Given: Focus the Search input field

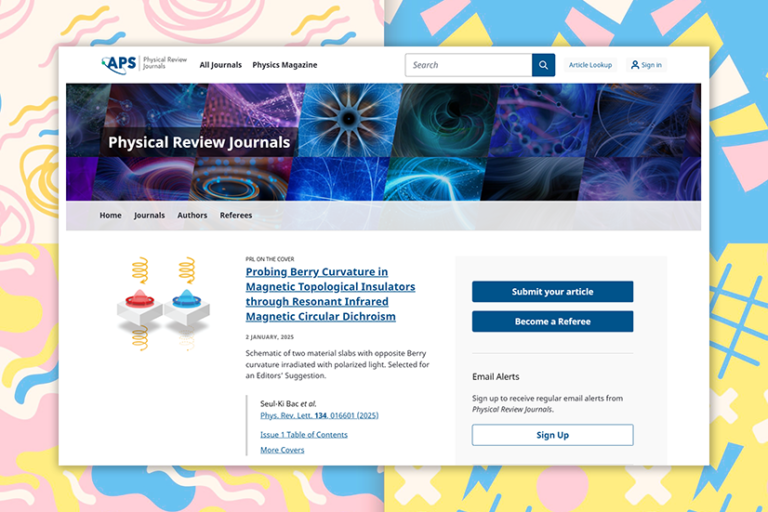Looking at the screenshot, I should coord(468,65).
